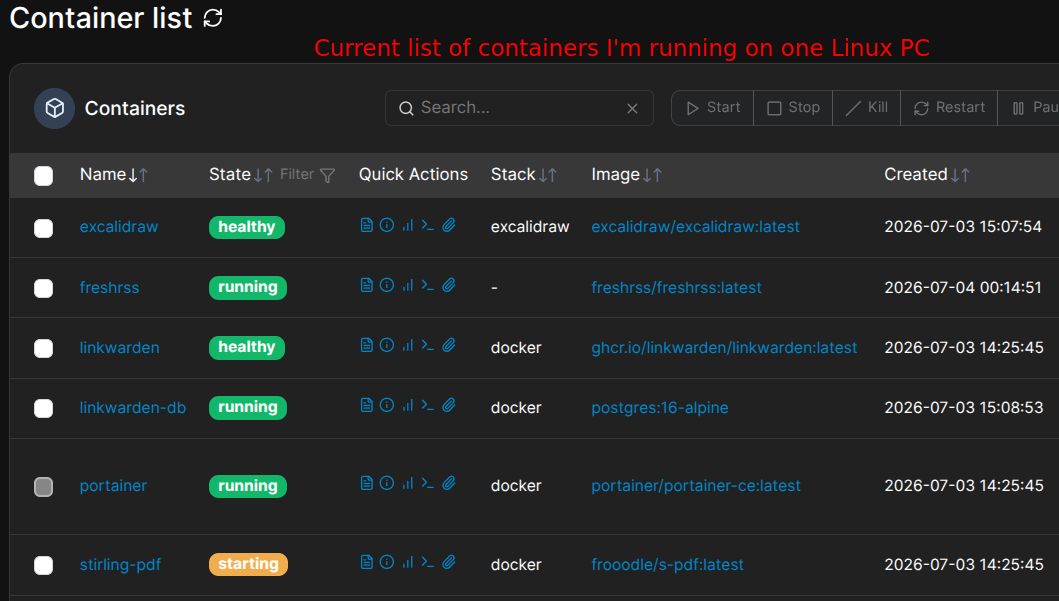Viewport: 1059px width, 601px height.
Task: Inspect freshrss container info icon
Action: point(387,285)
